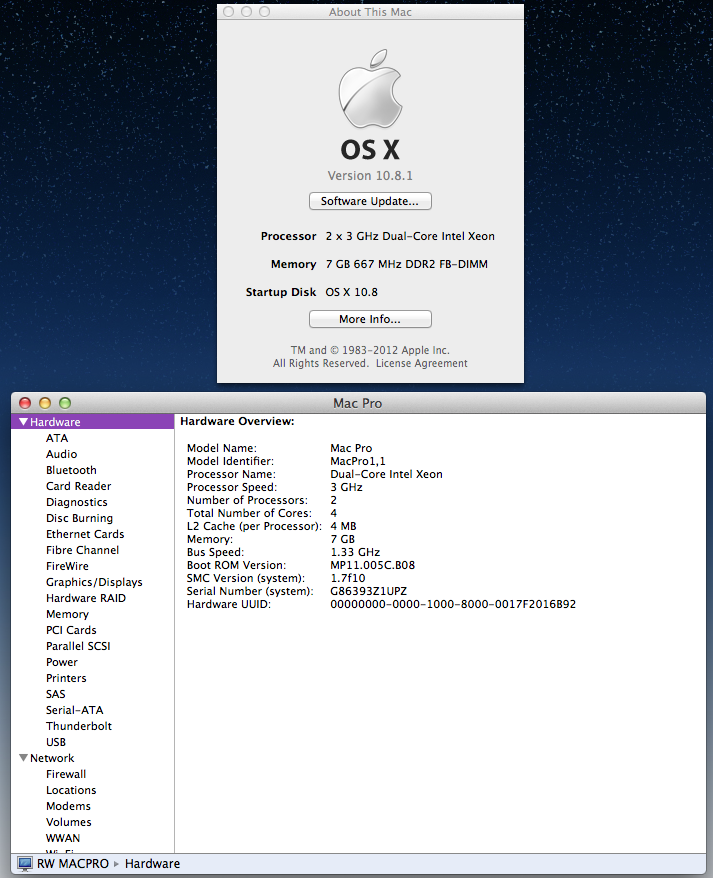Select ATA in the Hardware list

pos(57,438)
